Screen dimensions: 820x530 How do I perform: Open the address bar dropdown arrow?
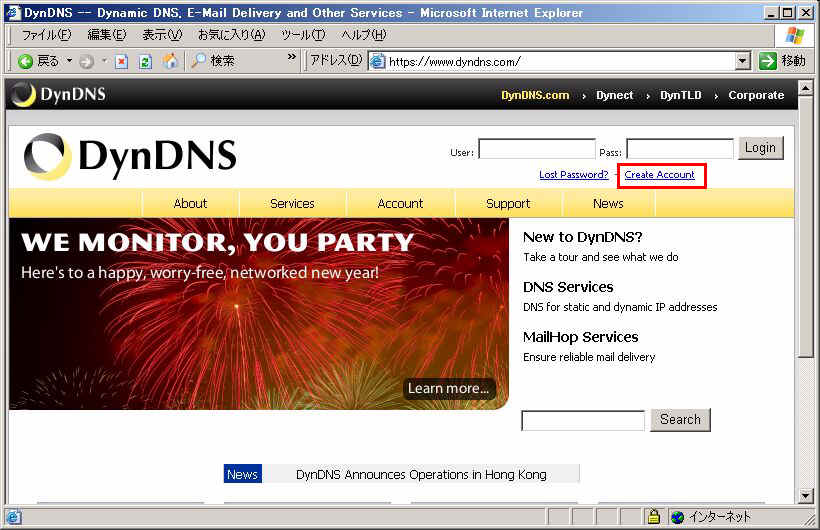[743, 62]
